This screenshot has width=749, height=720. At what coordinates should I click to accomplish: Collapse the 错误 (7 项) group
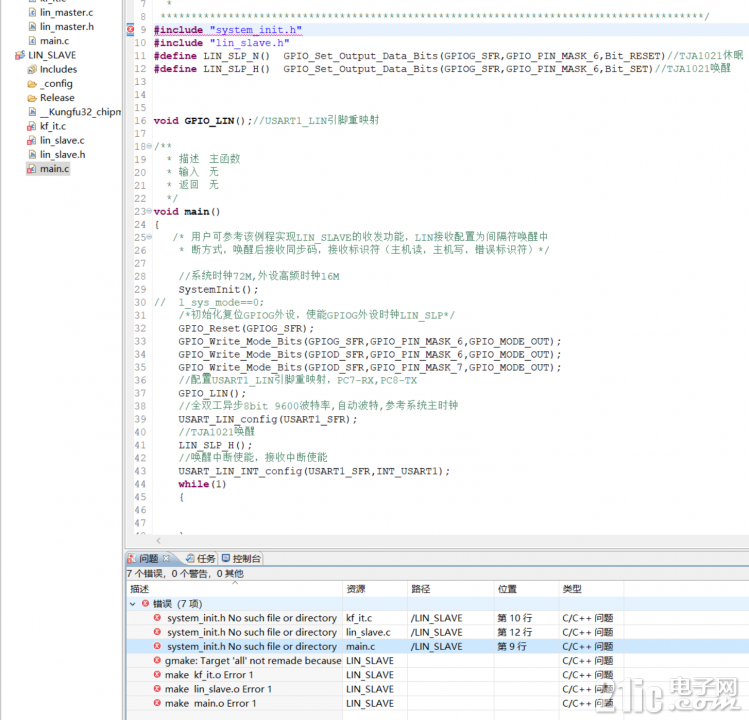[133, 604]
